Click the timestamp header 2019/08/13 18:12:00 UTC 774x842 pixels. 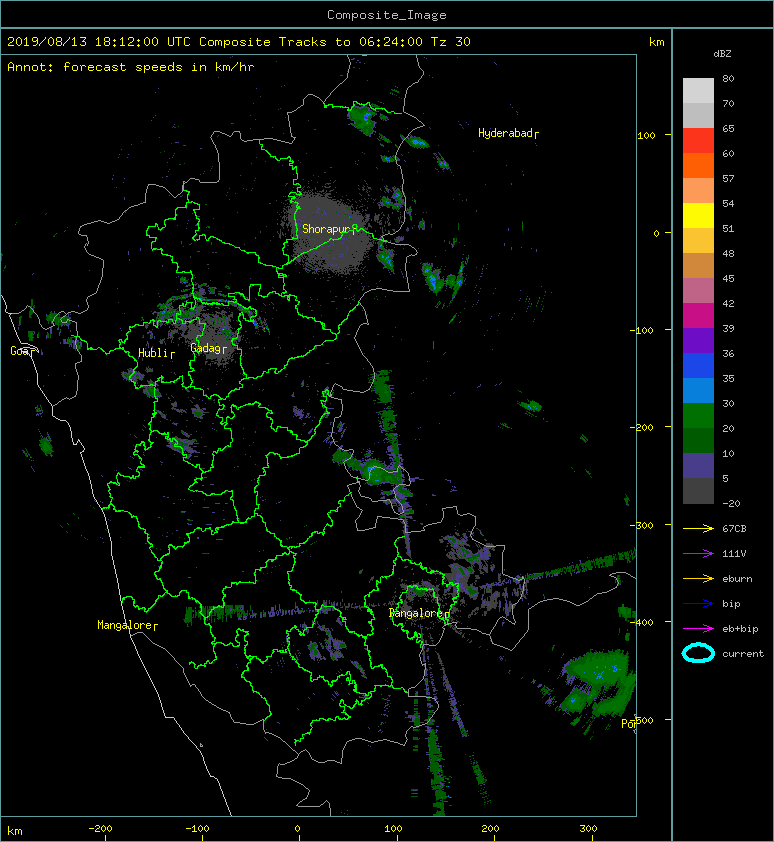click(99, 42)
